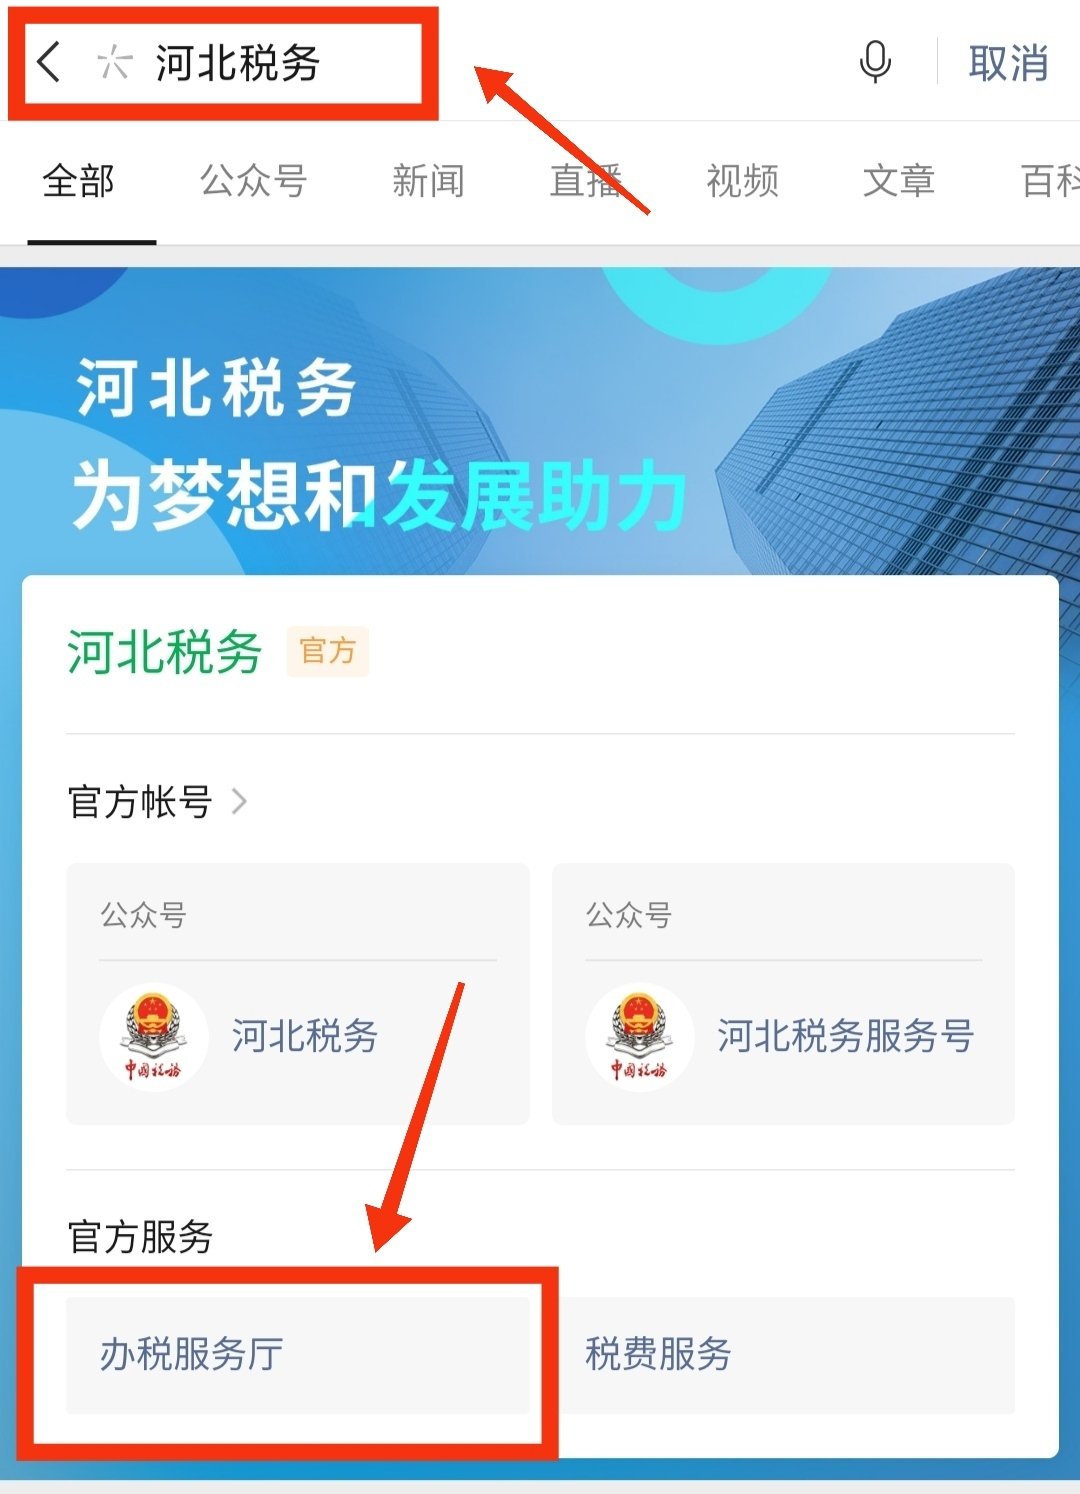This screenshot has height=1494, width=1080.
Task: Tap the 河北税务服务号 emblem avatar
Action: coord(640,1036)
